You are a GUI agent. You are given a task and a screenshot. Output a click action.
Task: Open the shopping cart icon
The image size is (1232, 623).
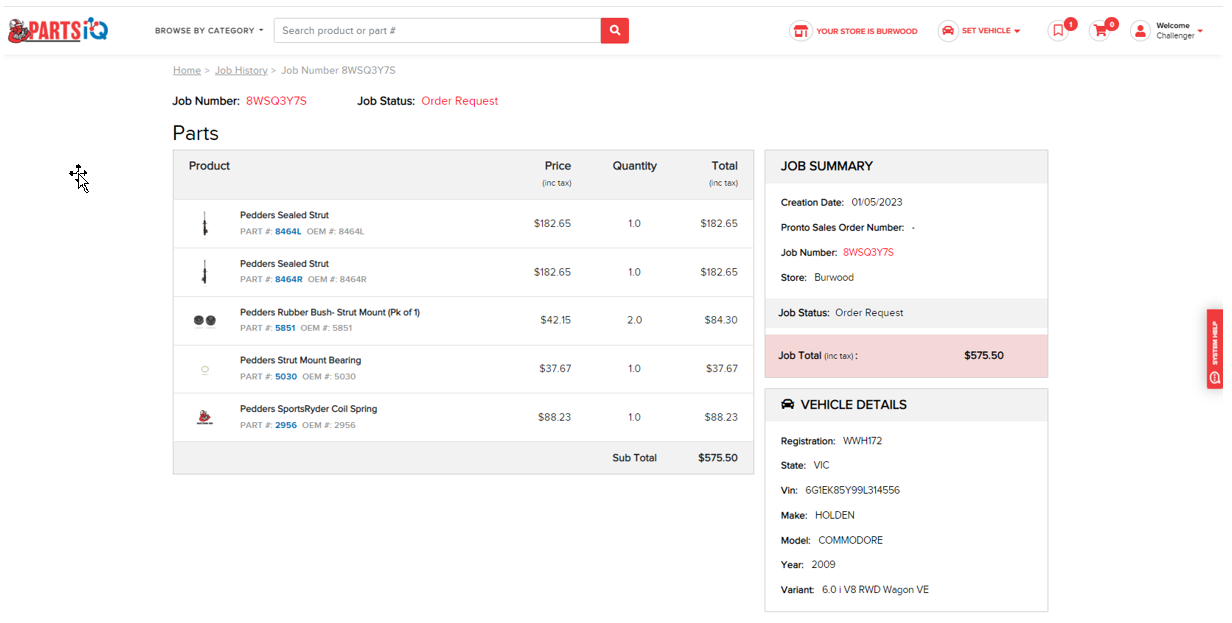(x=1100, y=31)
